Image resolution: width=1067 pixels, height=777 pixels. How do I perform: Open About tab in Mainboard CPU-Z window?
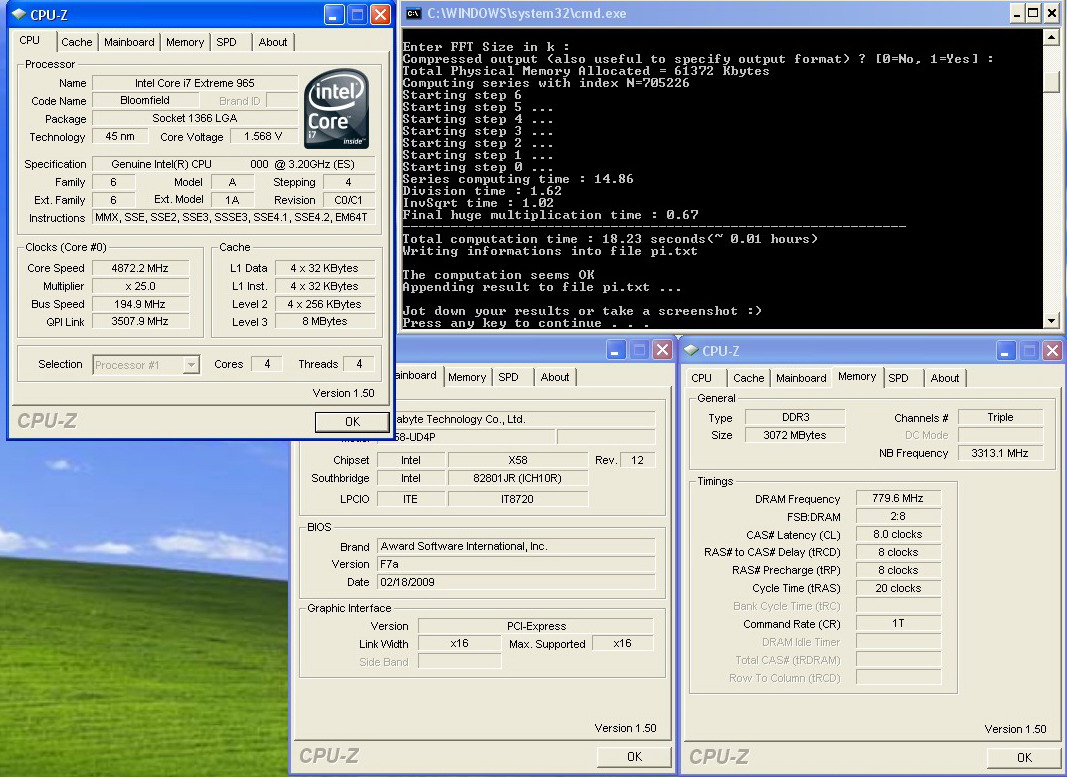[555, 378]
